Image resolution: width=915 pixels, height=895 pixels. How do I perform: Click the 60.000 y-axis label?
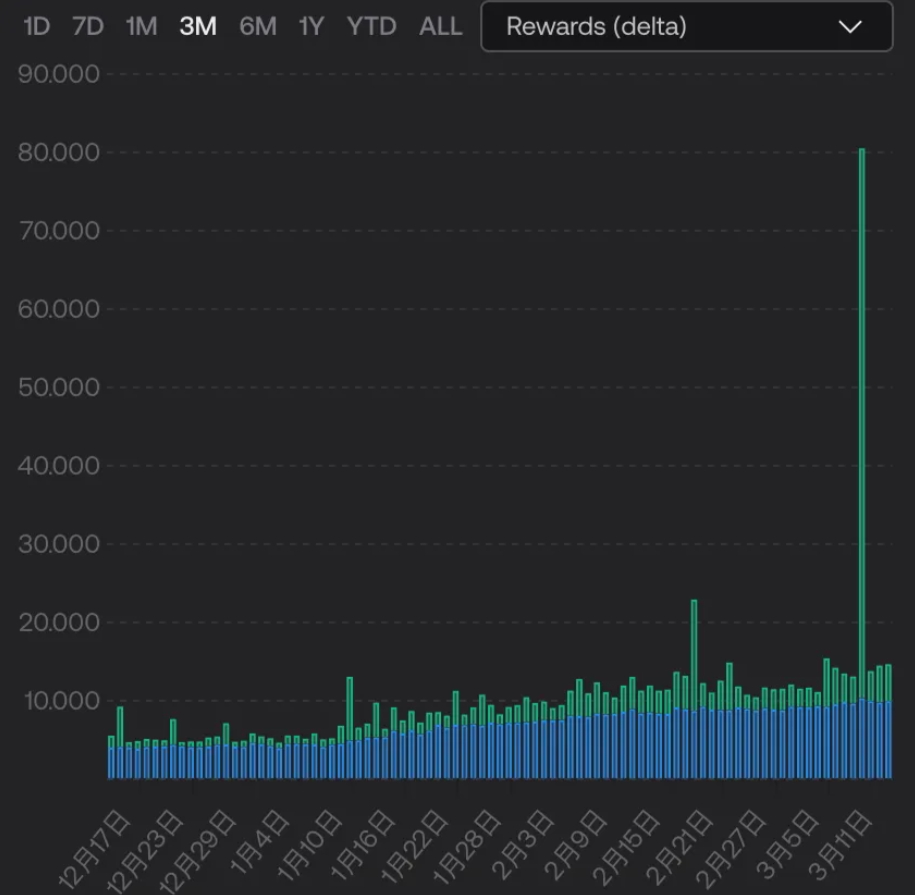tap(58, 309)
